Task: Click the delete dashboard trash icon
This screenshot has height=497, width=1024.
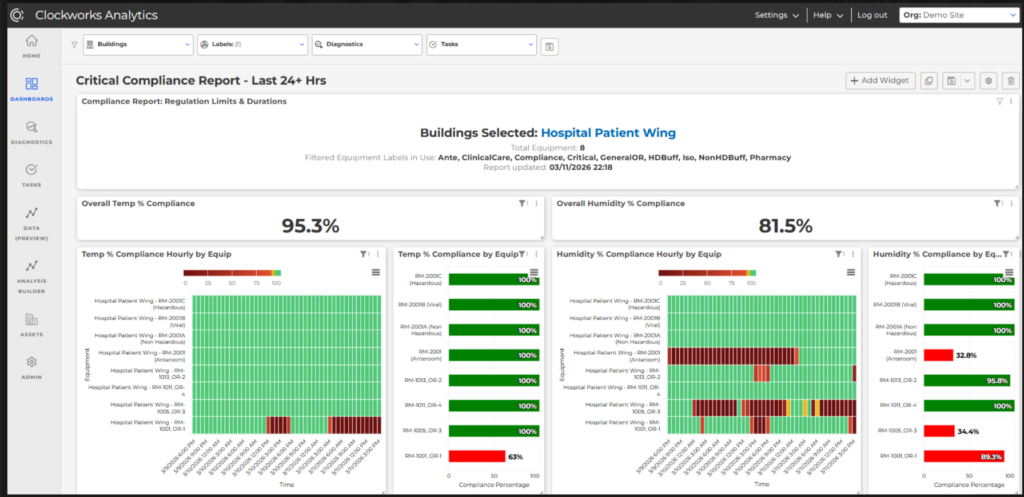Action: pos(1011,81)
